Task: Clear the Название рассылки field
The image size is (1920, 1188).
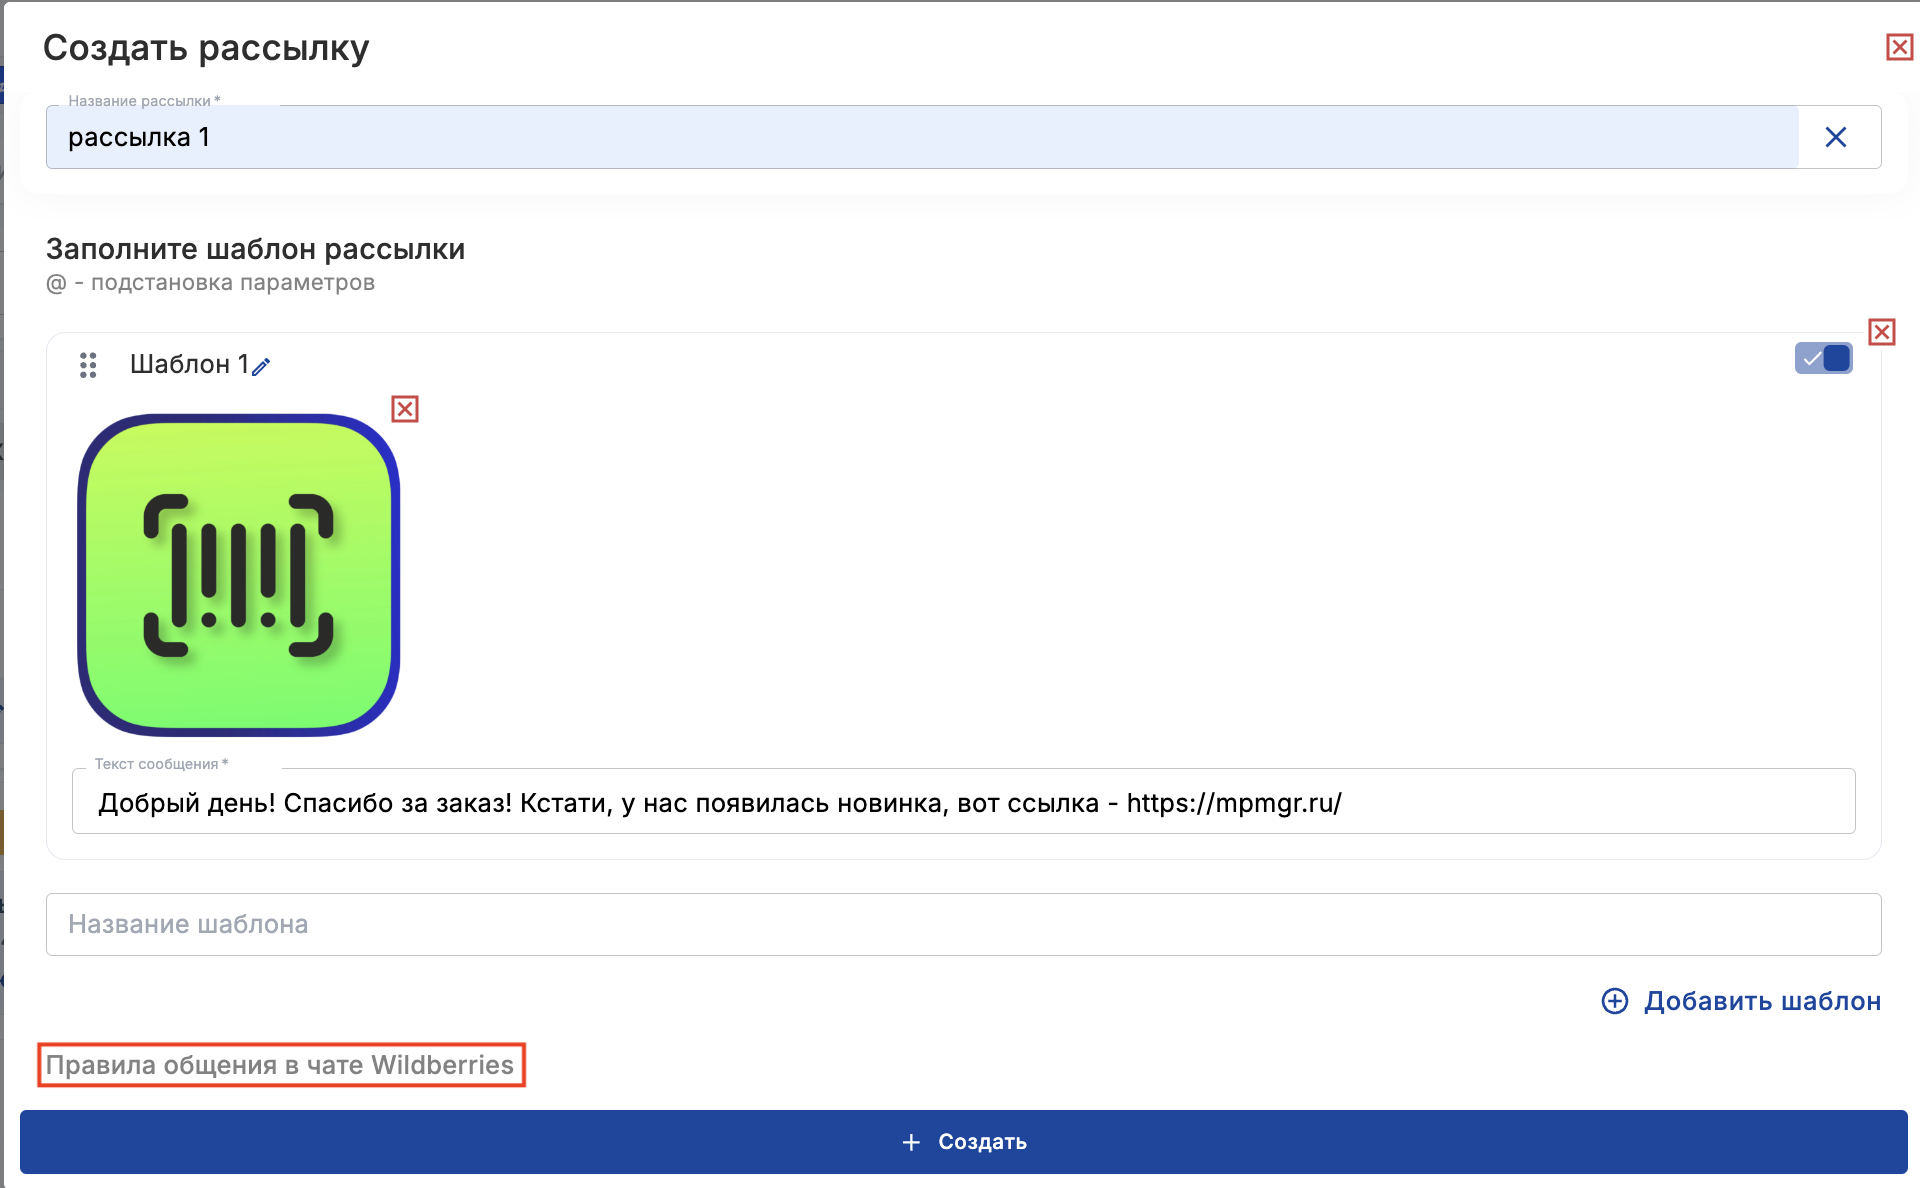Action: coord(1836,137)
